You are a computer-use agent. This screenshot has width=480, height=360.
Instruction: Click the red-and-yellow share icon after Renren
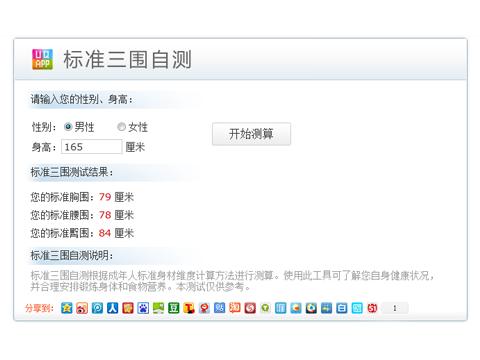[x=128, y=308]
